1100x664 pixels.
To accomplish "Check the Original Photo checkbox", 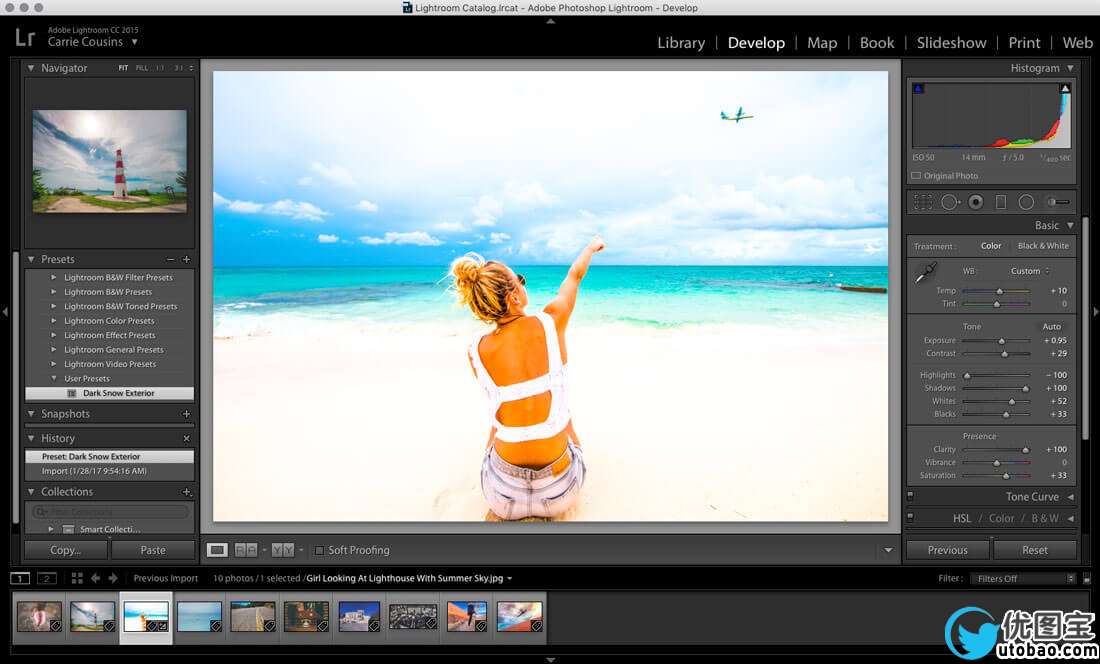I will [x=916, y=176].
